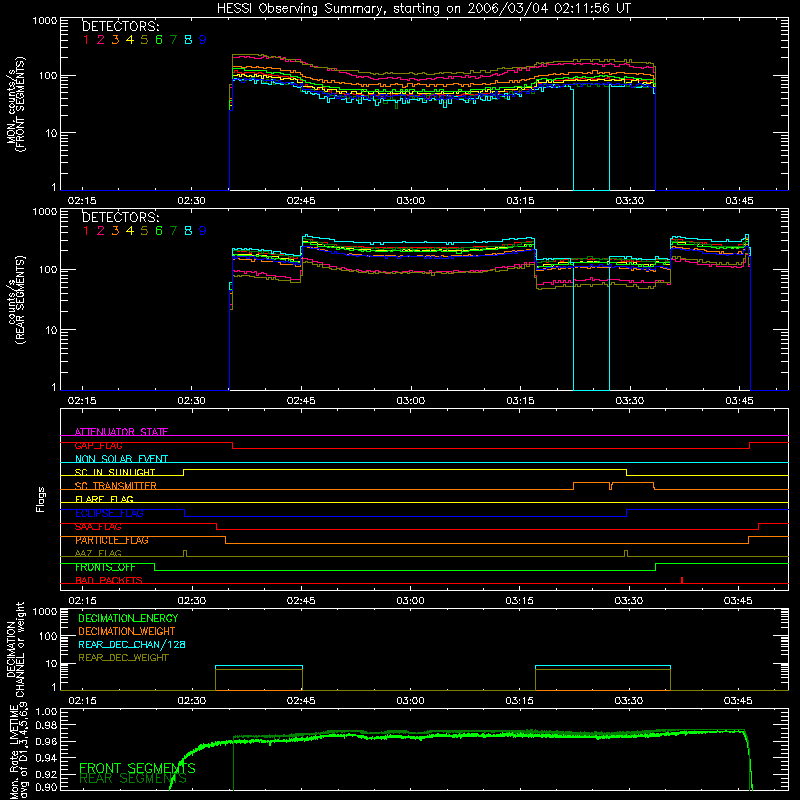Click the FLARE_FLAG label
Image resolution: width=800 pixels, height=800 pixels.
[104, 499]
